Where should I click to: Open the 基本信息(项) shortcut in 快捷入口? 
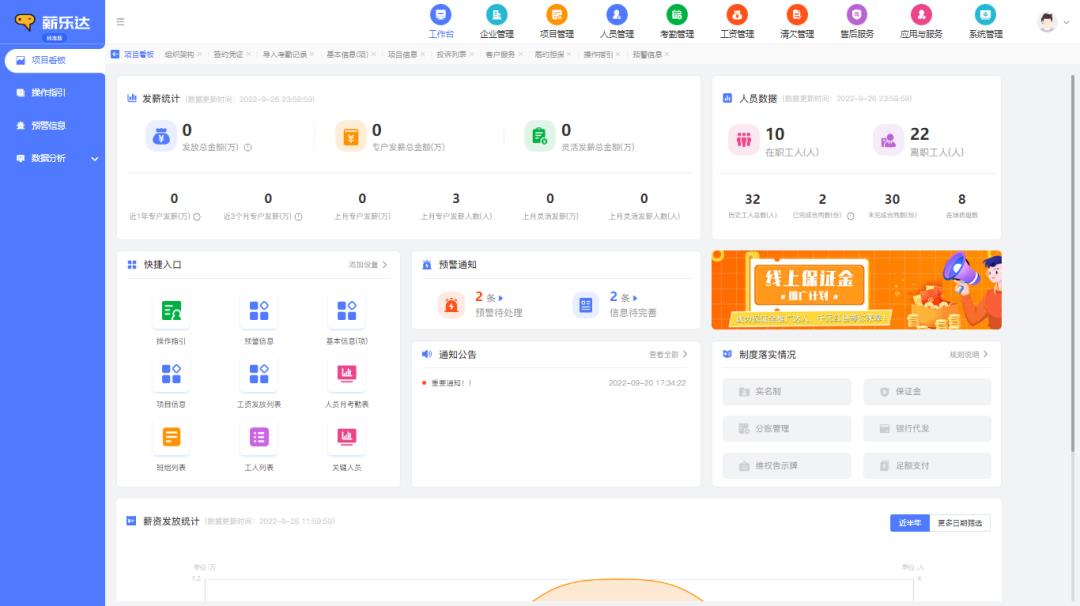pos(346,320)
